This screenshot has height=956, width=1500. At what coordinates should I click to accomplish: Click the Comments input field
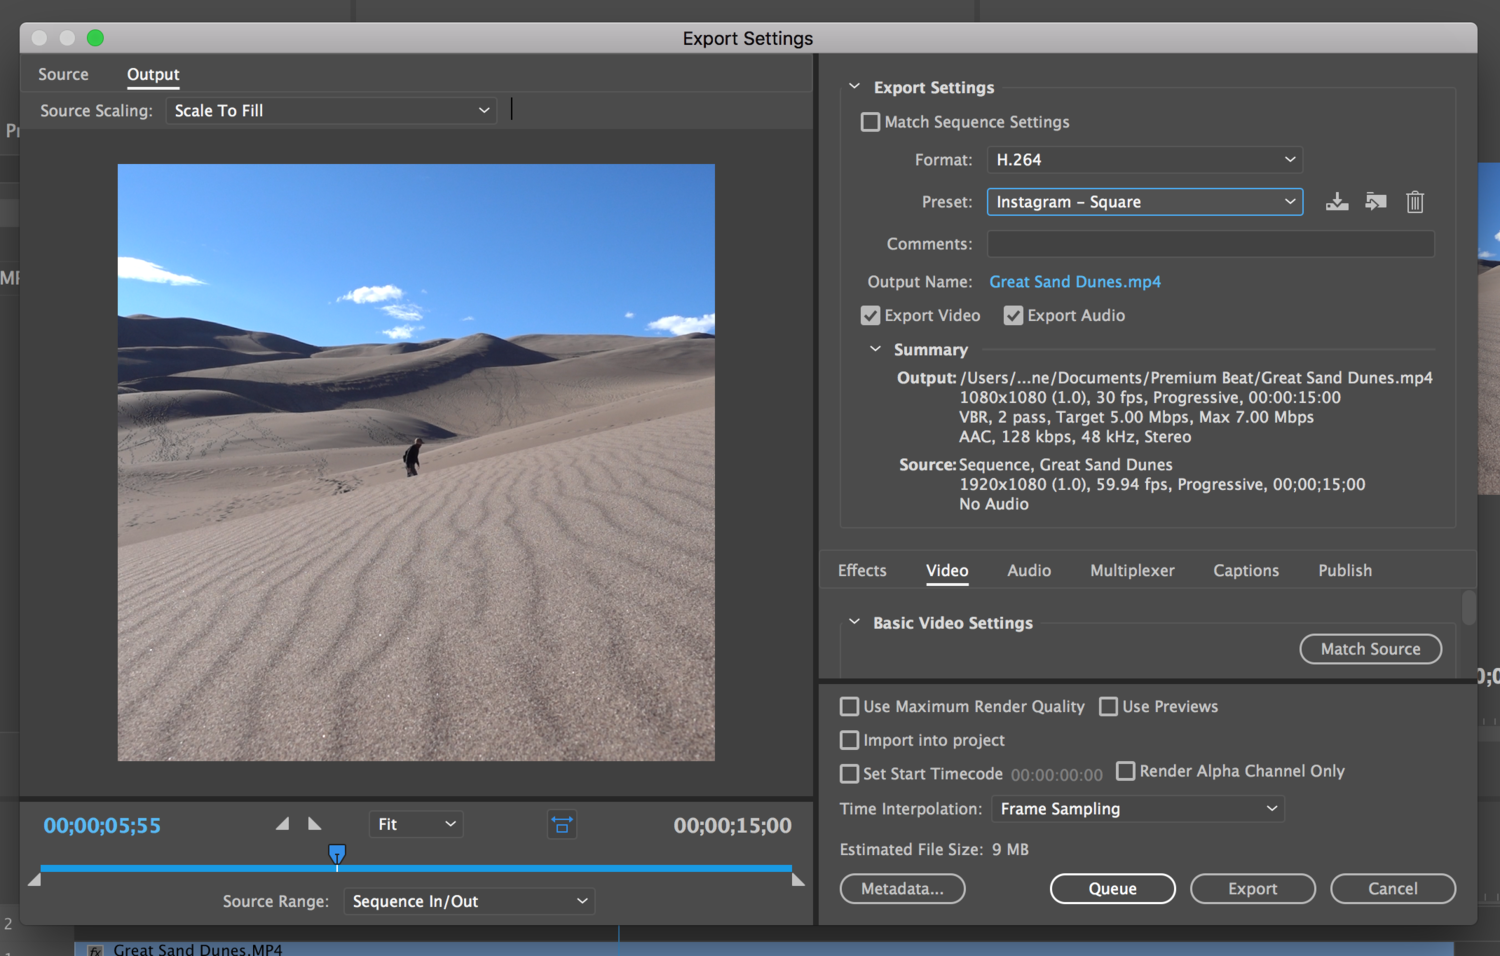(1210, 244)
